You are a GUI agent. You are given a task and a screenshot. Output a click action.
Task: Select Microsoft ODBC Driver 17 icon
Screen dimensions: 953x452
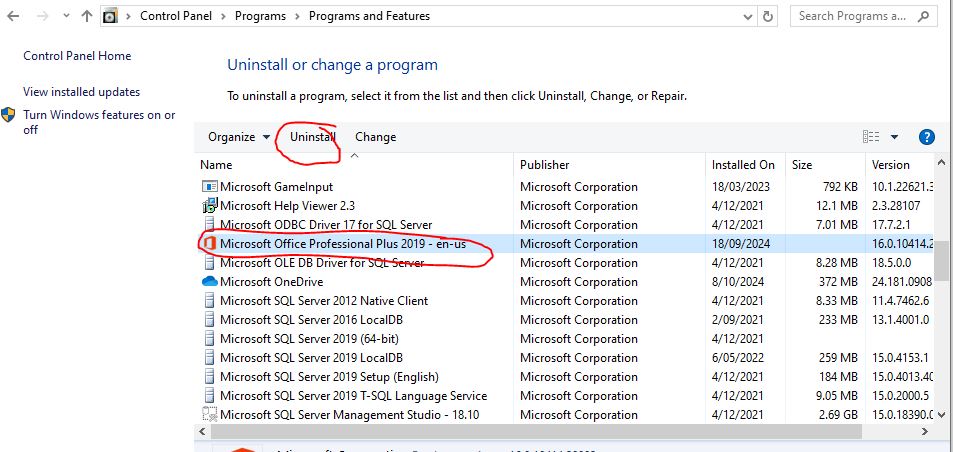(210, 225)
